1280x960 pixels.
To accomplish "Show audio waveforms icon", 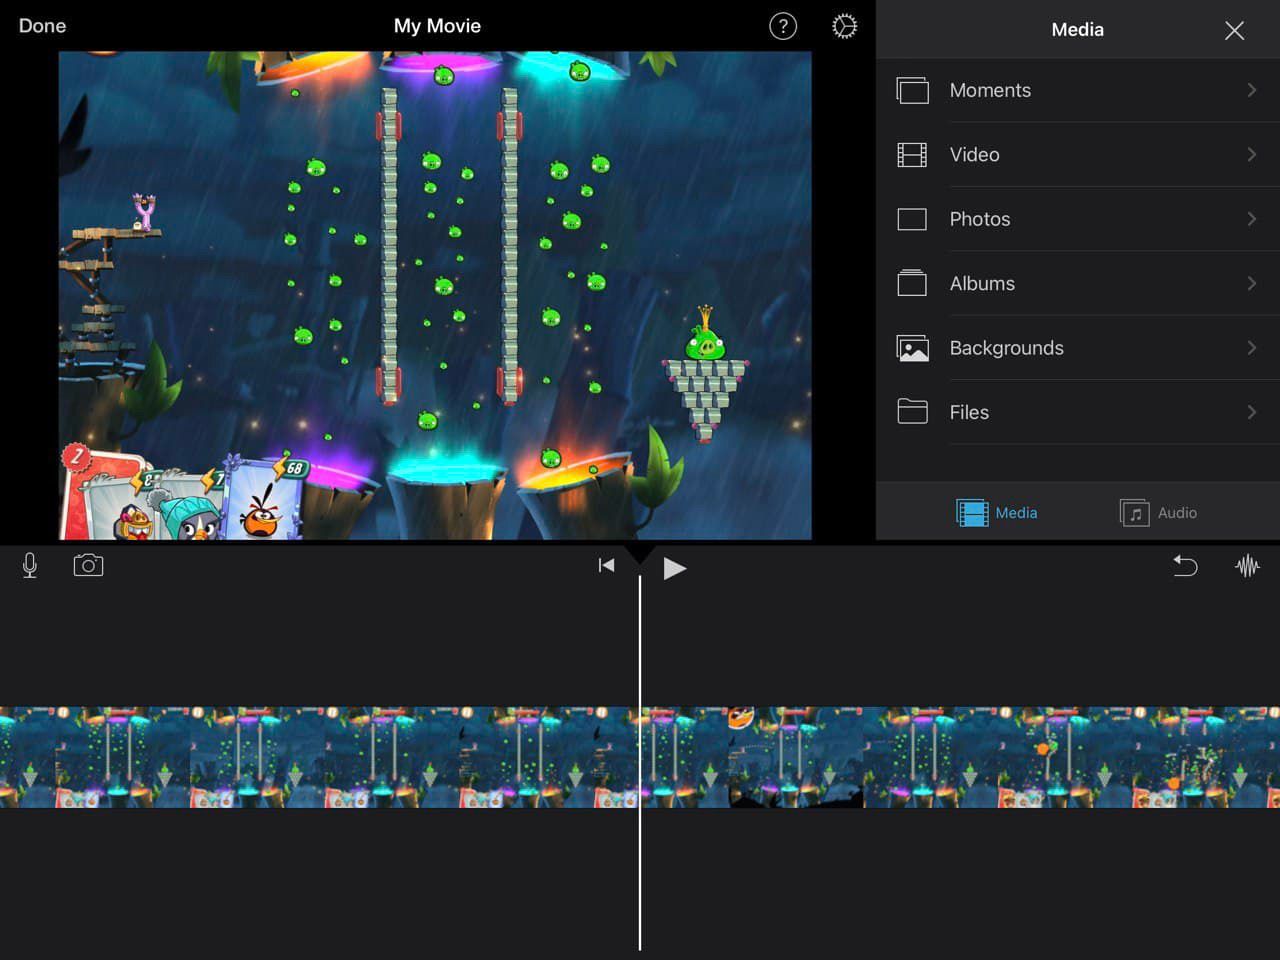I will [x=1247, y=566].
